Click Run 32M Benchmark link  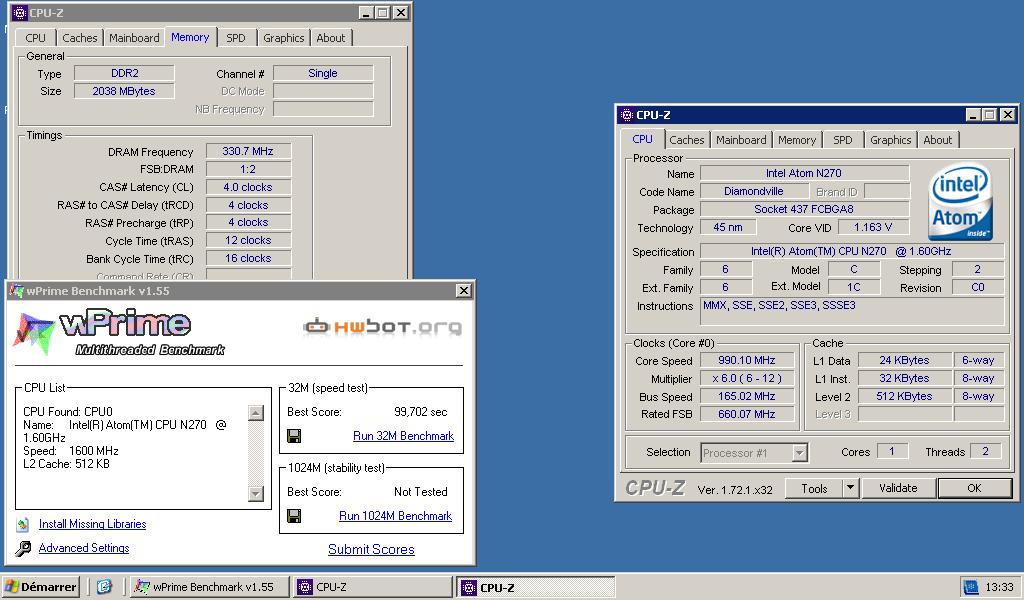click(x=403, y=436)
